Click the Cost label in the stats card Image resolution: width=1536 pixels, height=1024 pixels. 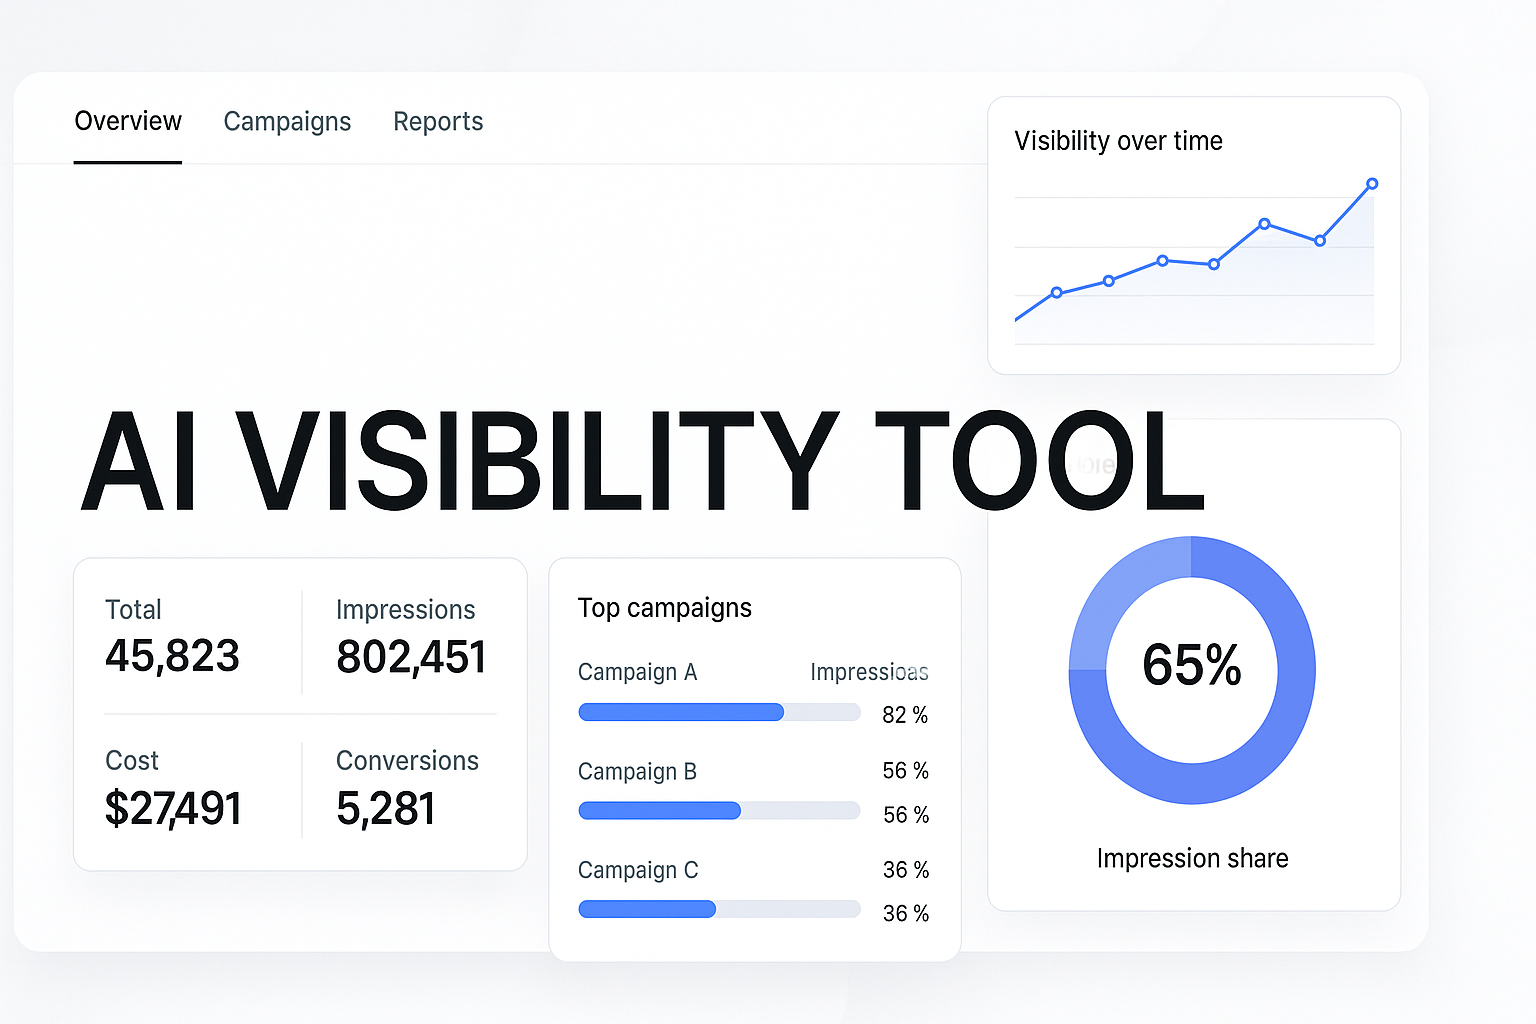point(132,761)
